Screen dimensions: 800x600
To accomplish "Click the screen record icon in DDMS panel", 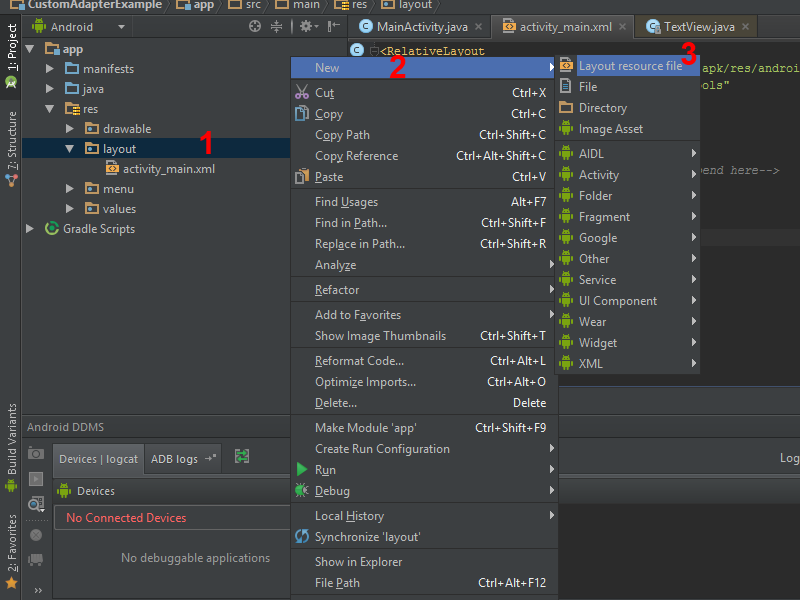I will 36,479.
